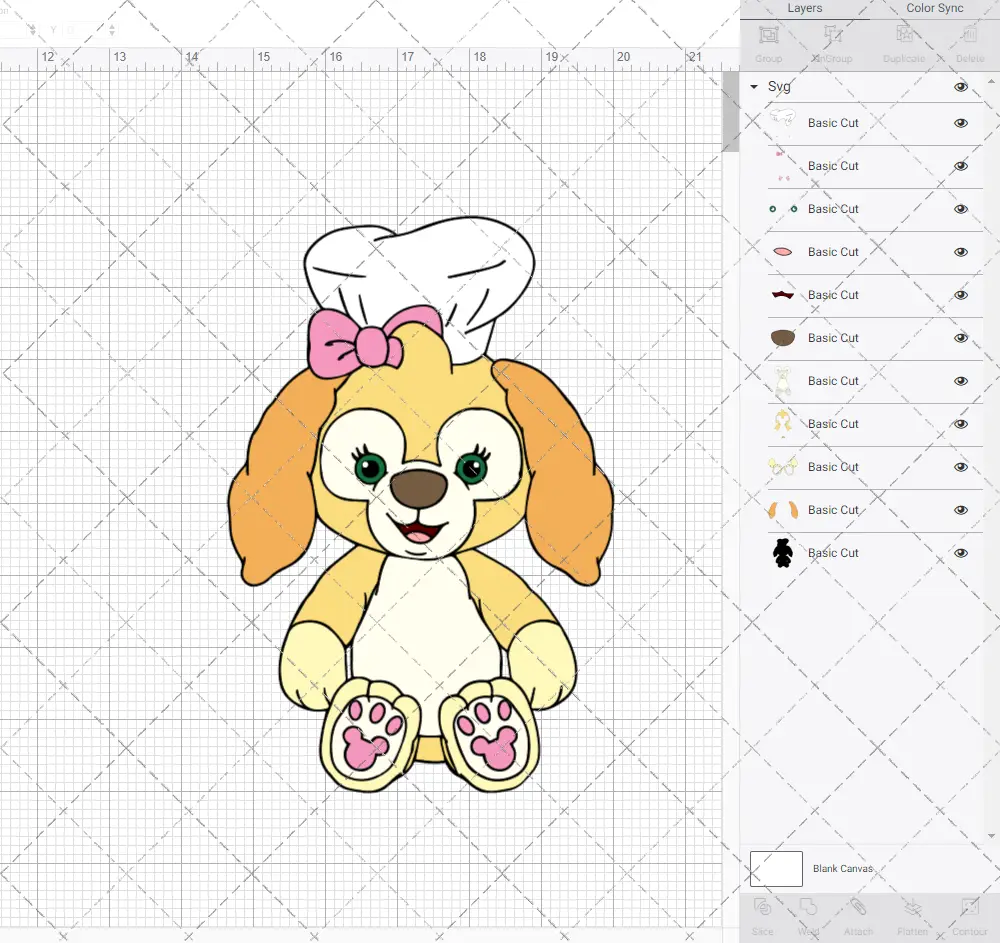Select the green eyes layer thumbnail
Image resolution: width=1000 pixels, height=943 pixels.
click(783, 209)
